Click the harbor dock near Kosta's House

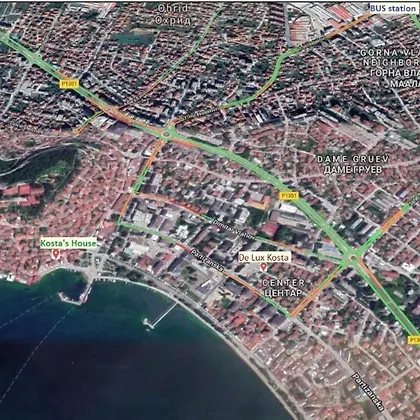click(75, 296)
